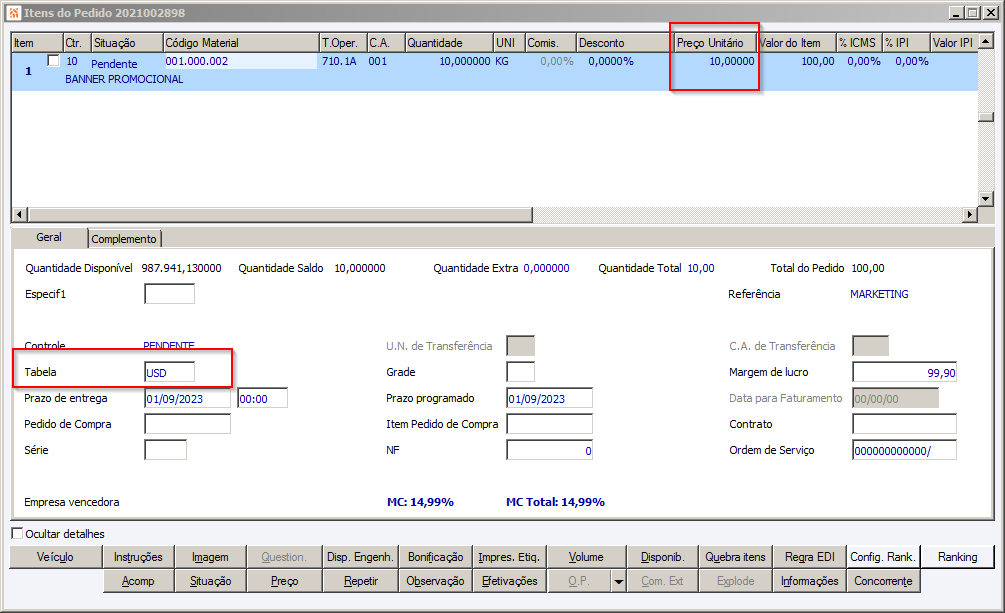The image size is (1005, 613).
Task: Click the Prazo de entrega date field
Action: (x=187, y=398)
